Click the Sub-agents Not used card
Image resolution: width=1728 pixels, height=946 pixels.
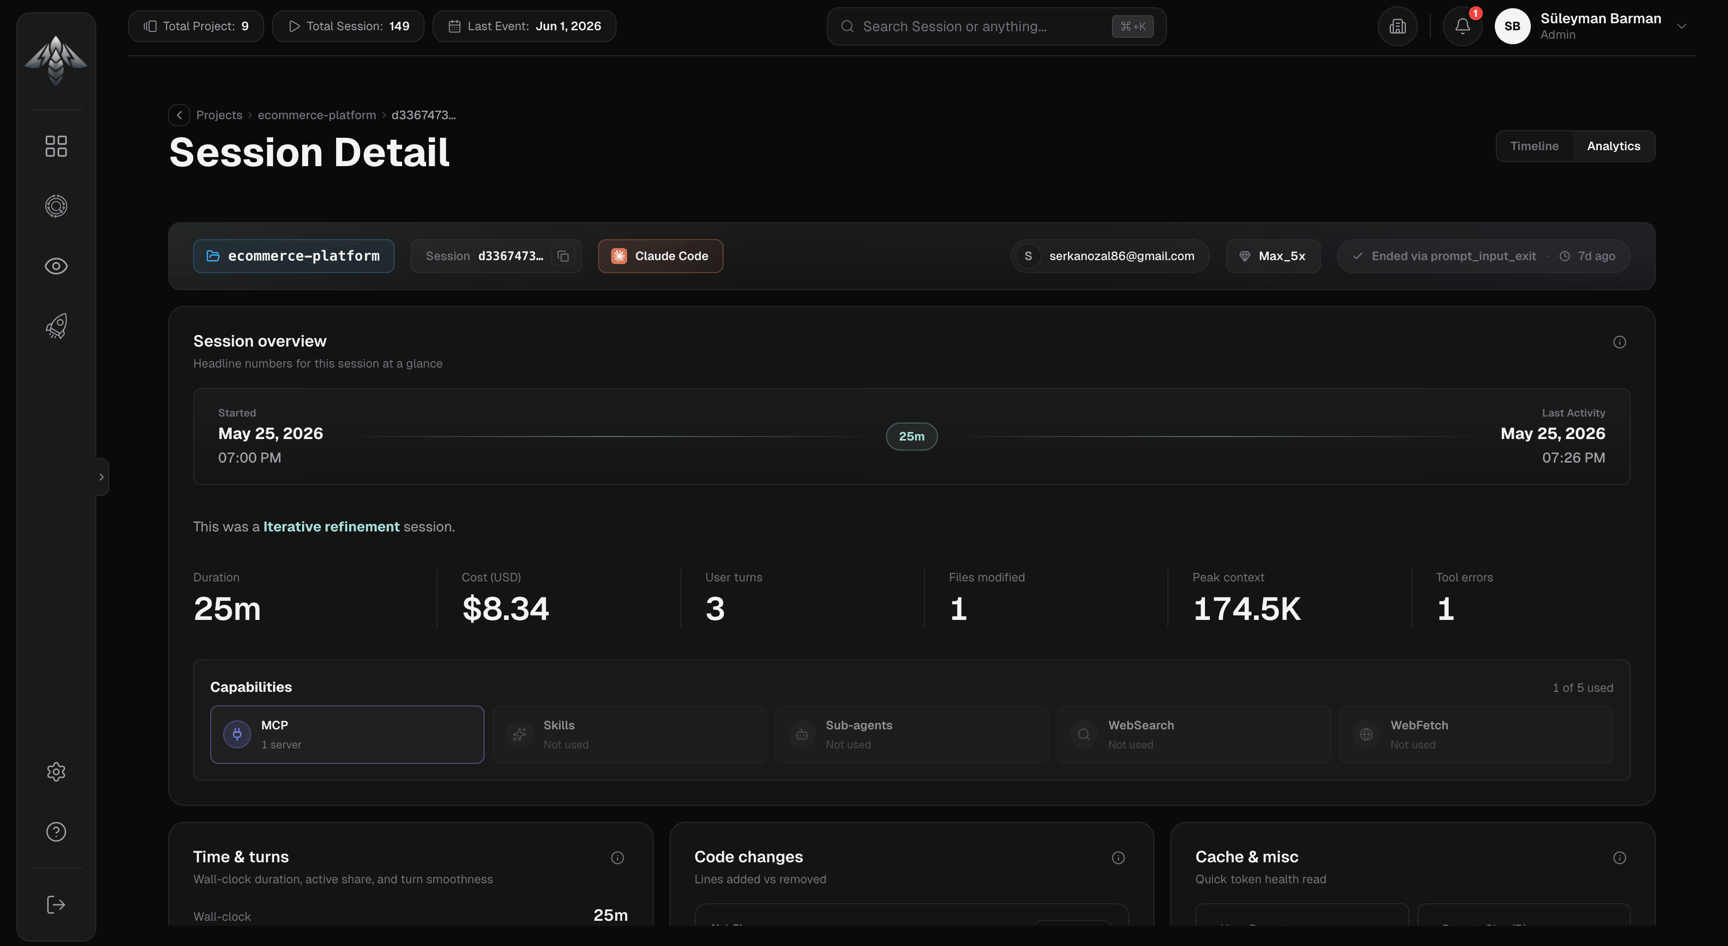[911, 734]
